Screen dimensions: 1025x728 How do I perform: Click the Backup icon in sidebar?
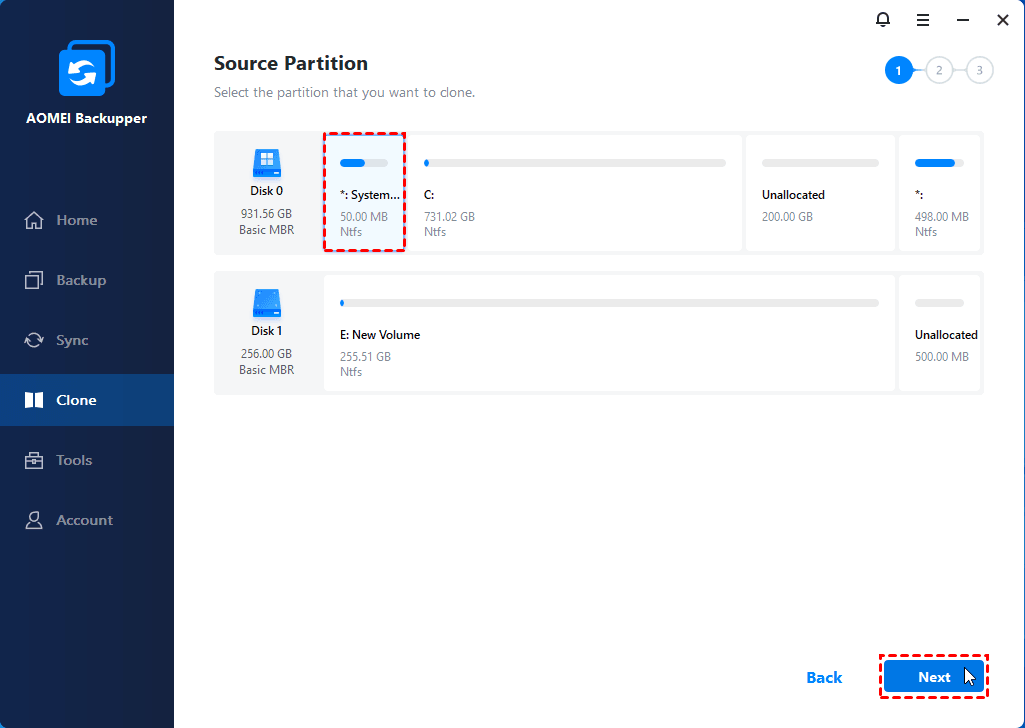pyautogui.click(x=34, y=280)
